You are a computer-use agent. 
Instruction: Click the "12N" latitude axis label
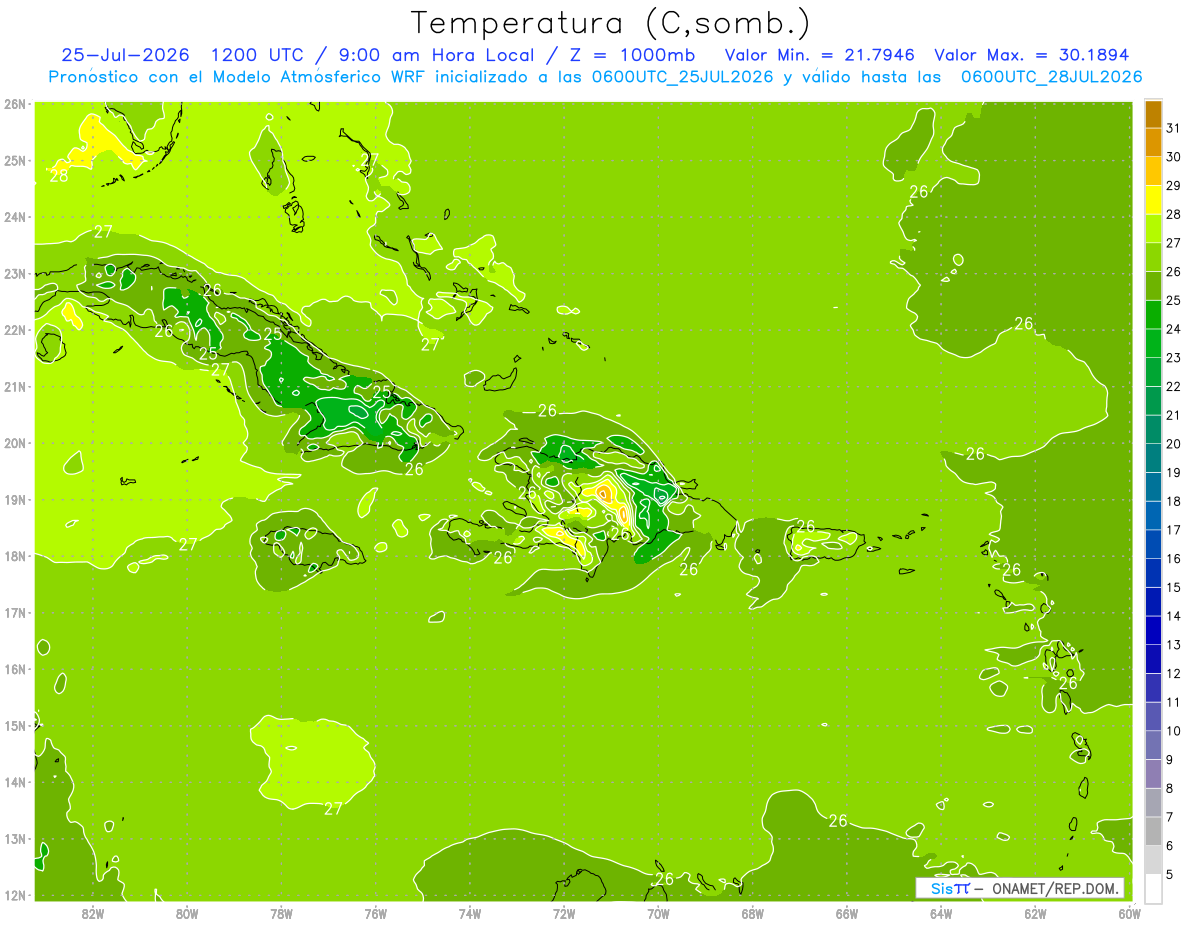coord(15,895)
